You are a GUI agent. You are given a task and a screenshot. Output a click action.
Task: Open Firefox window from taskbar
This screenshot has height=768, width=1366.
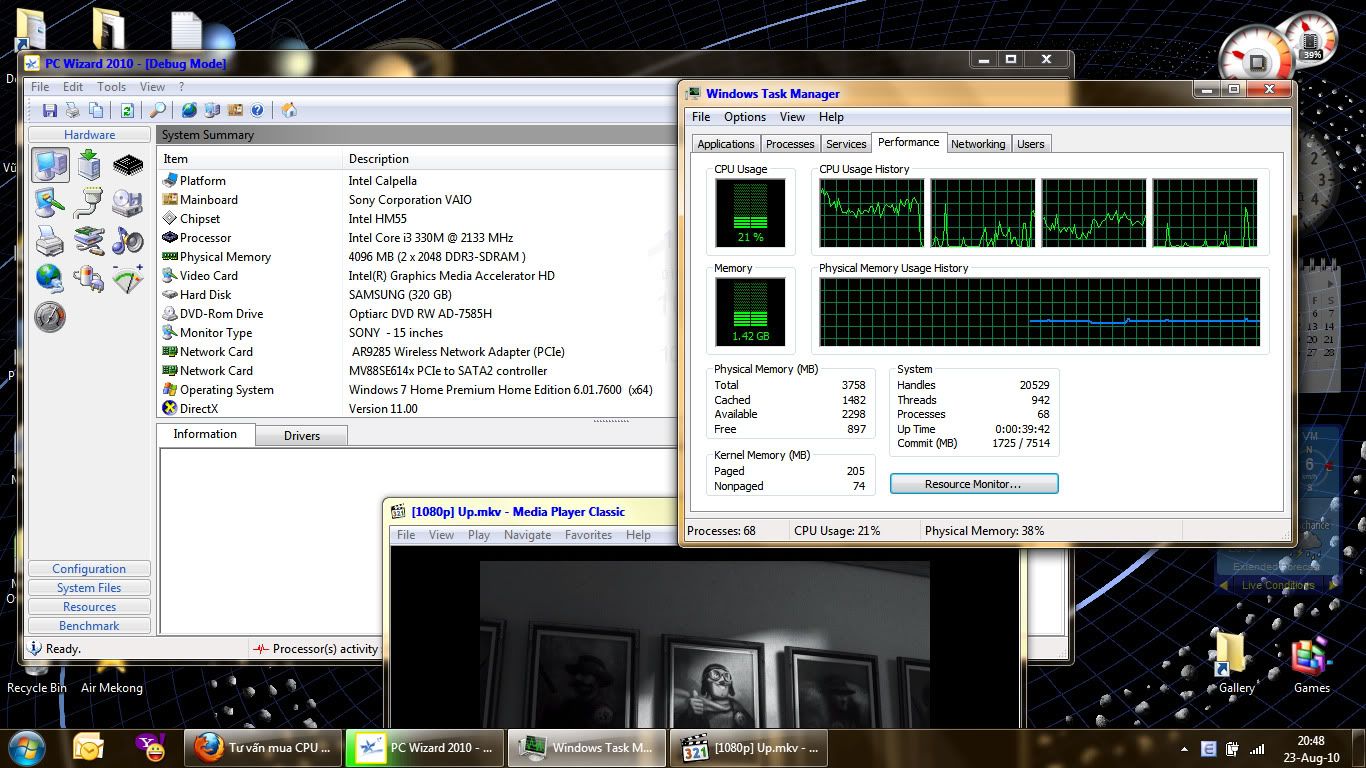tap(263, 747)
